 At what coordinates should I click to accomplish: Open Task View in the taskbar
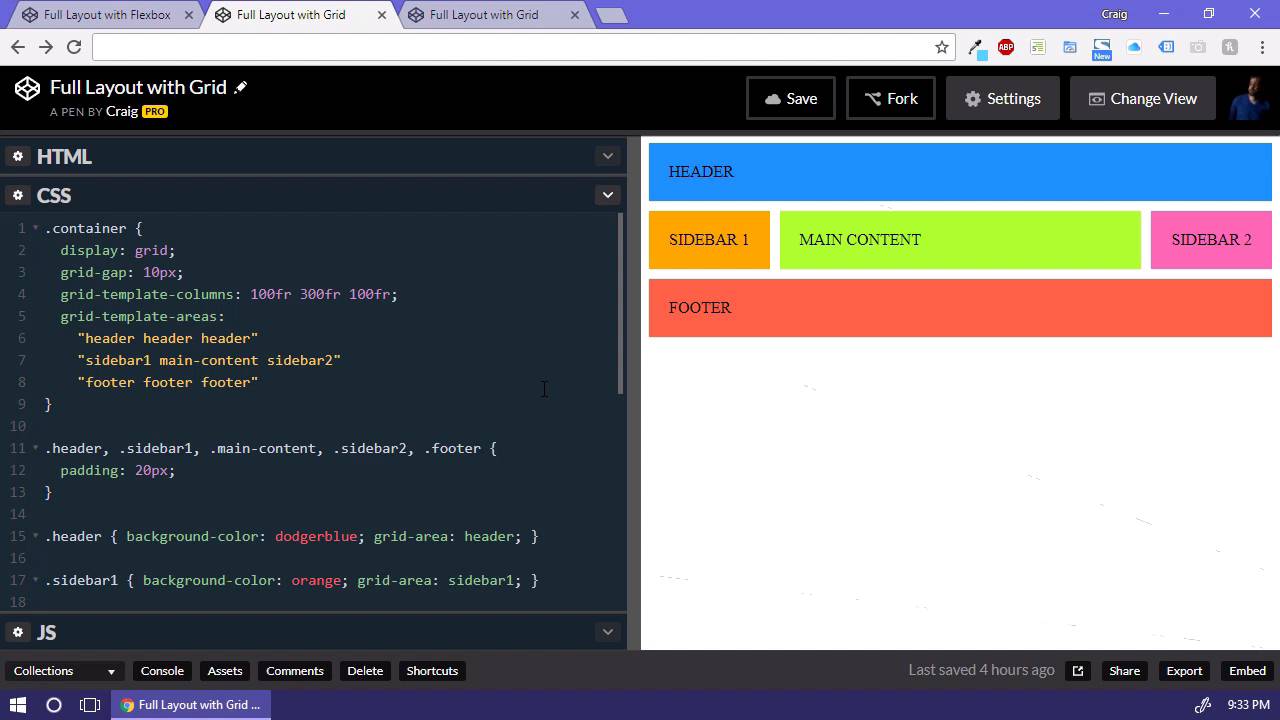[x=90, y=705]
